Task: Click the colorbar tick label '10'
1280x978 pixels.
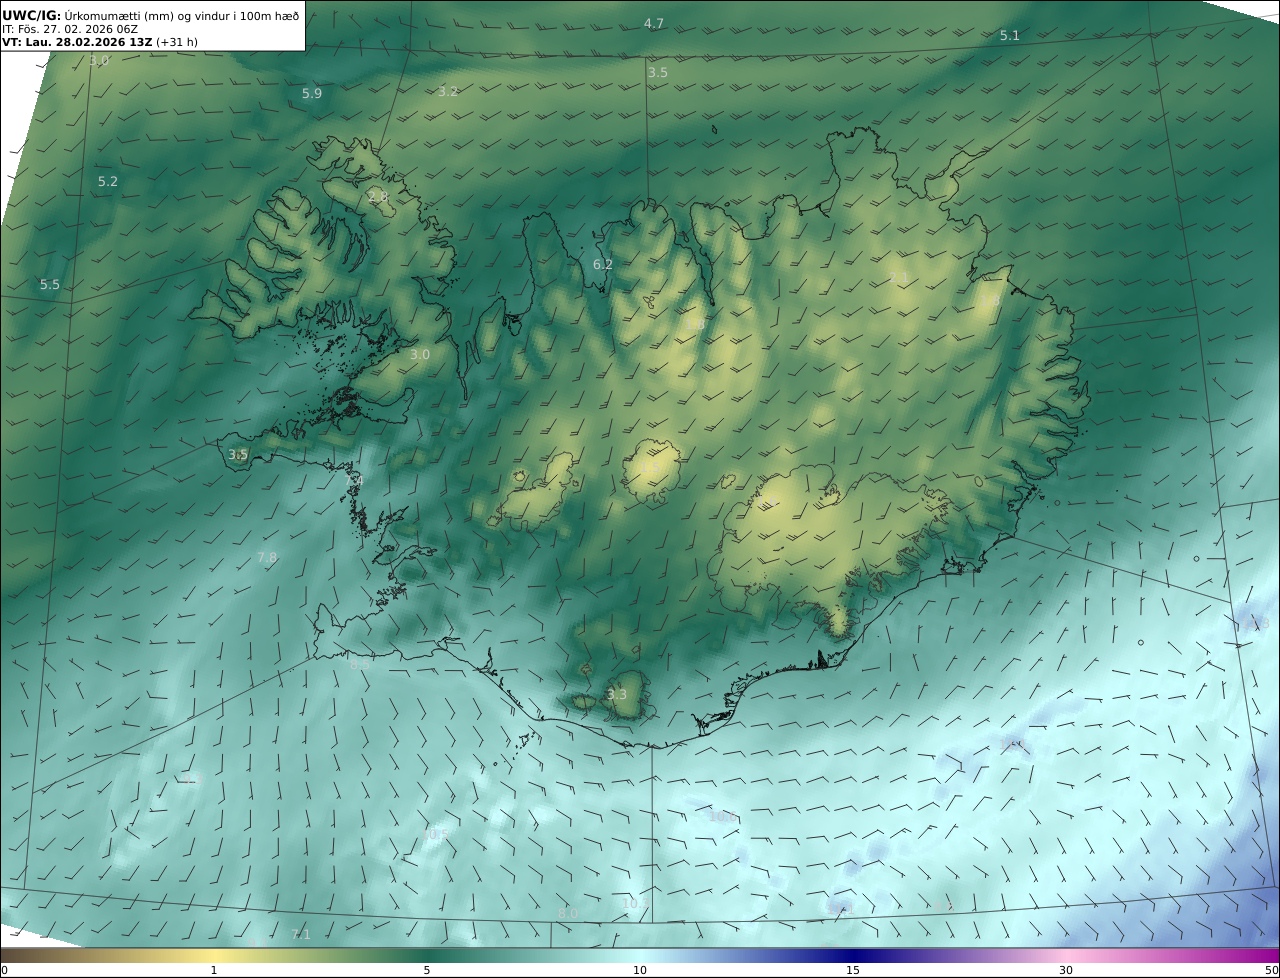Action: pyautogui.click(x=640, y=970)
